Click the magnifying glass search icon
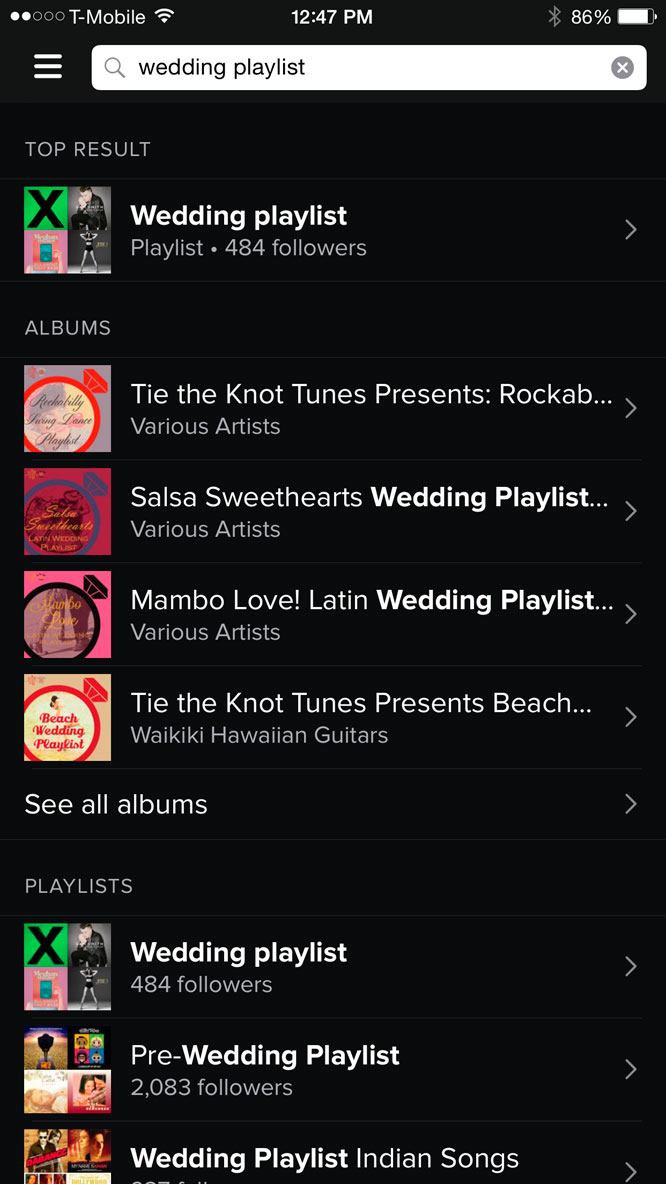The height and width of the screenshot is (1184, 666). (115, 67)
